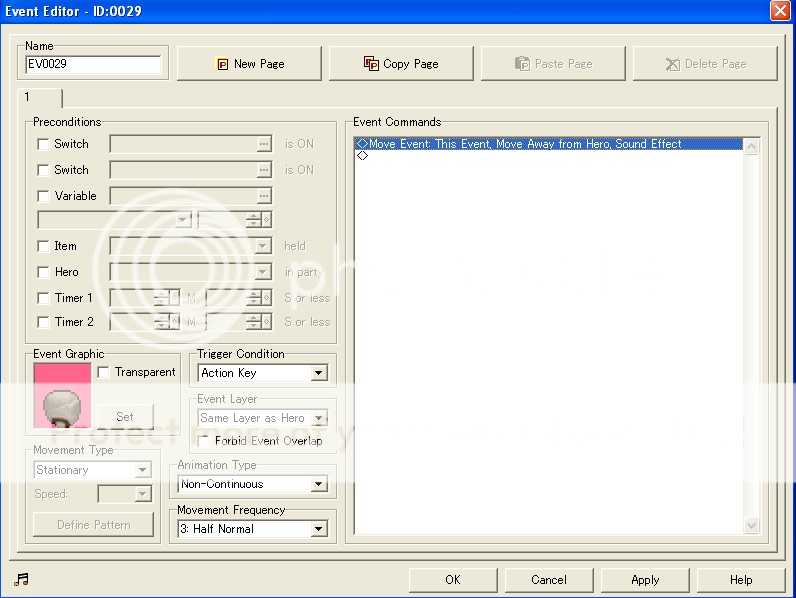Image resolution: width=796 pixels, height=598 pixels.
Task: Enable the first Switch precondition checkbox
Action: click(43, 144)
